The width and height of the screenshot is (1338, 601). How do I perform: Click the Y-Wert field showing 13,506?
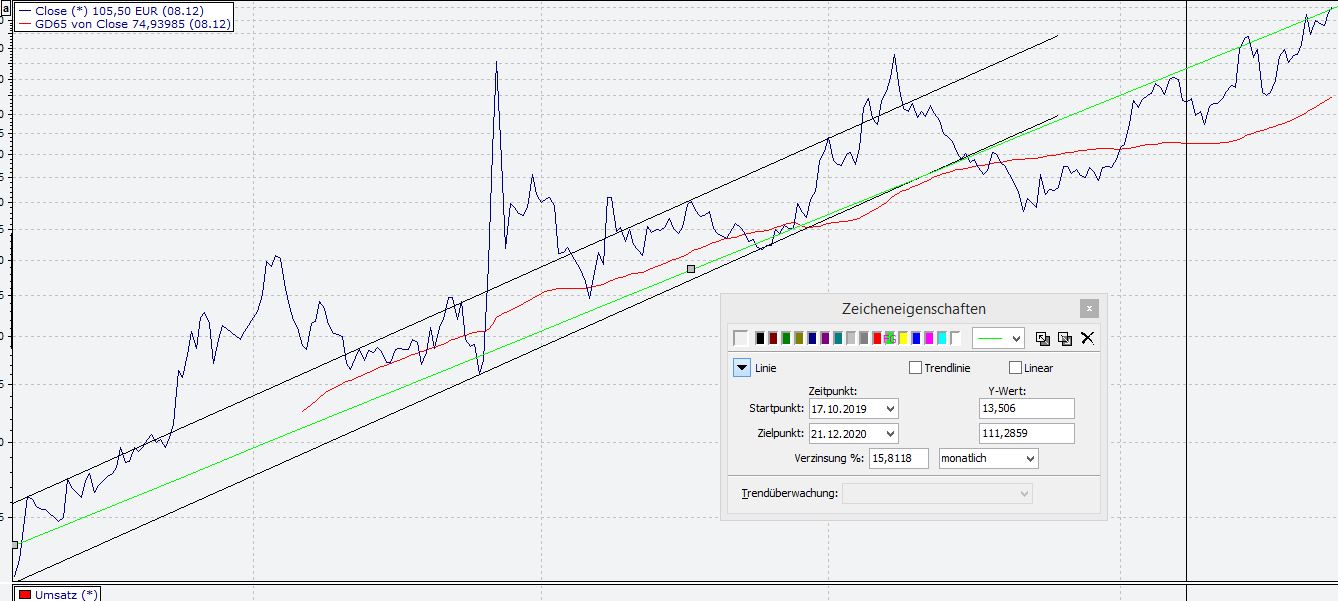tap(1025, 408)
